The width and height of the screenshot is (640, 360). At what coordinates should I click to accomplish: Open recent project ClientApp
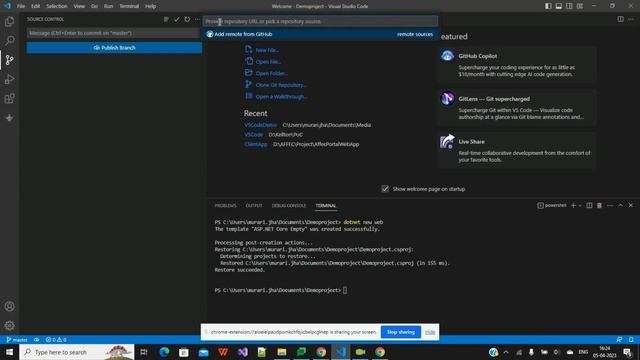click(x=256, y=144)
